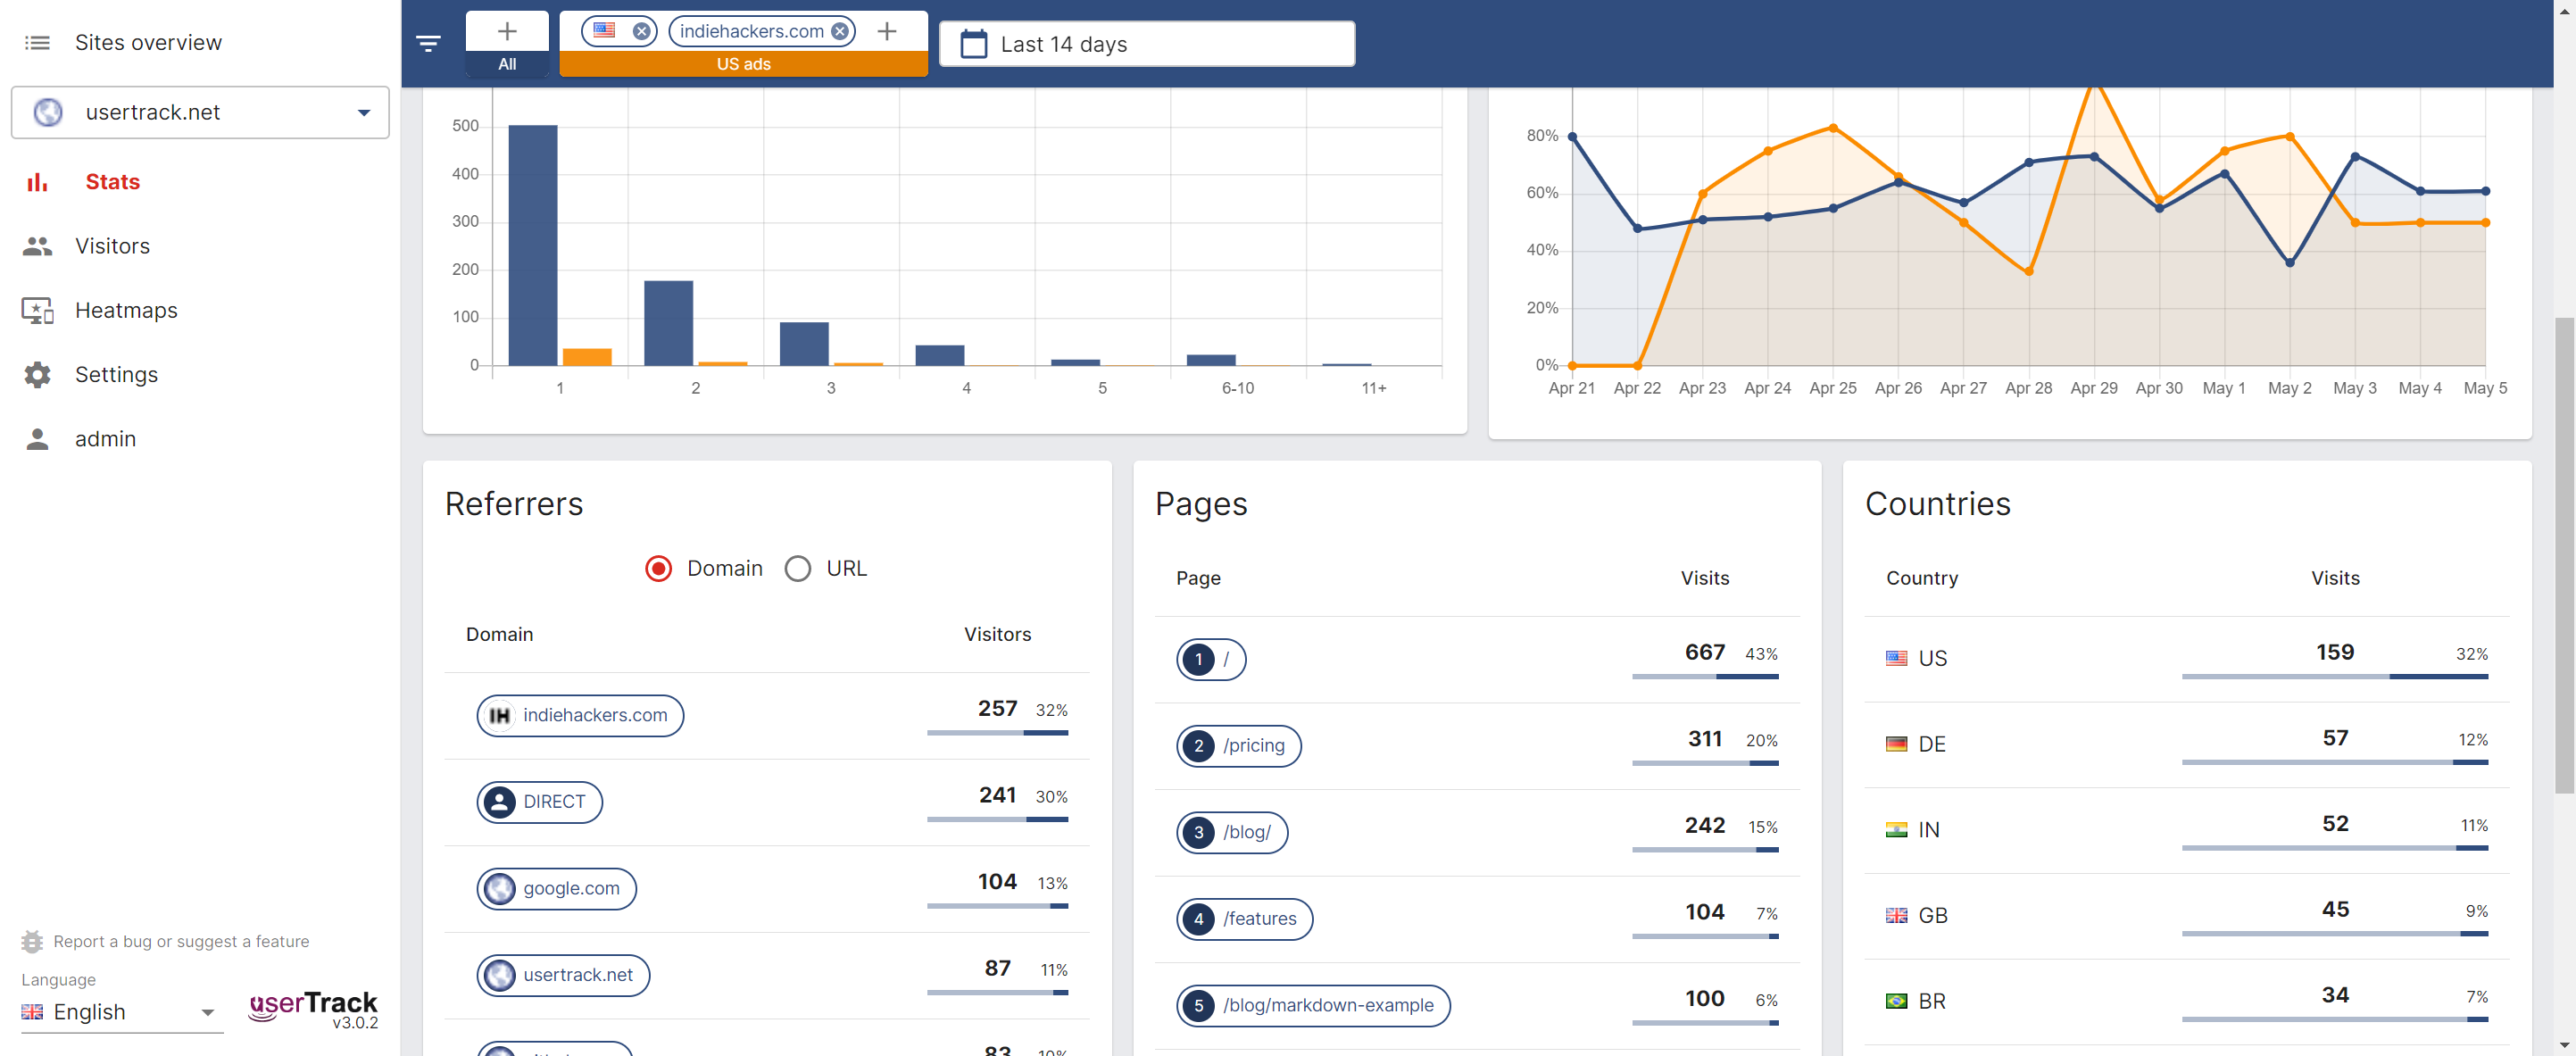This screenshot has width=2576, height=1056.
Task: Click the Visitors column header in Referrers
Action: [997, 635]
